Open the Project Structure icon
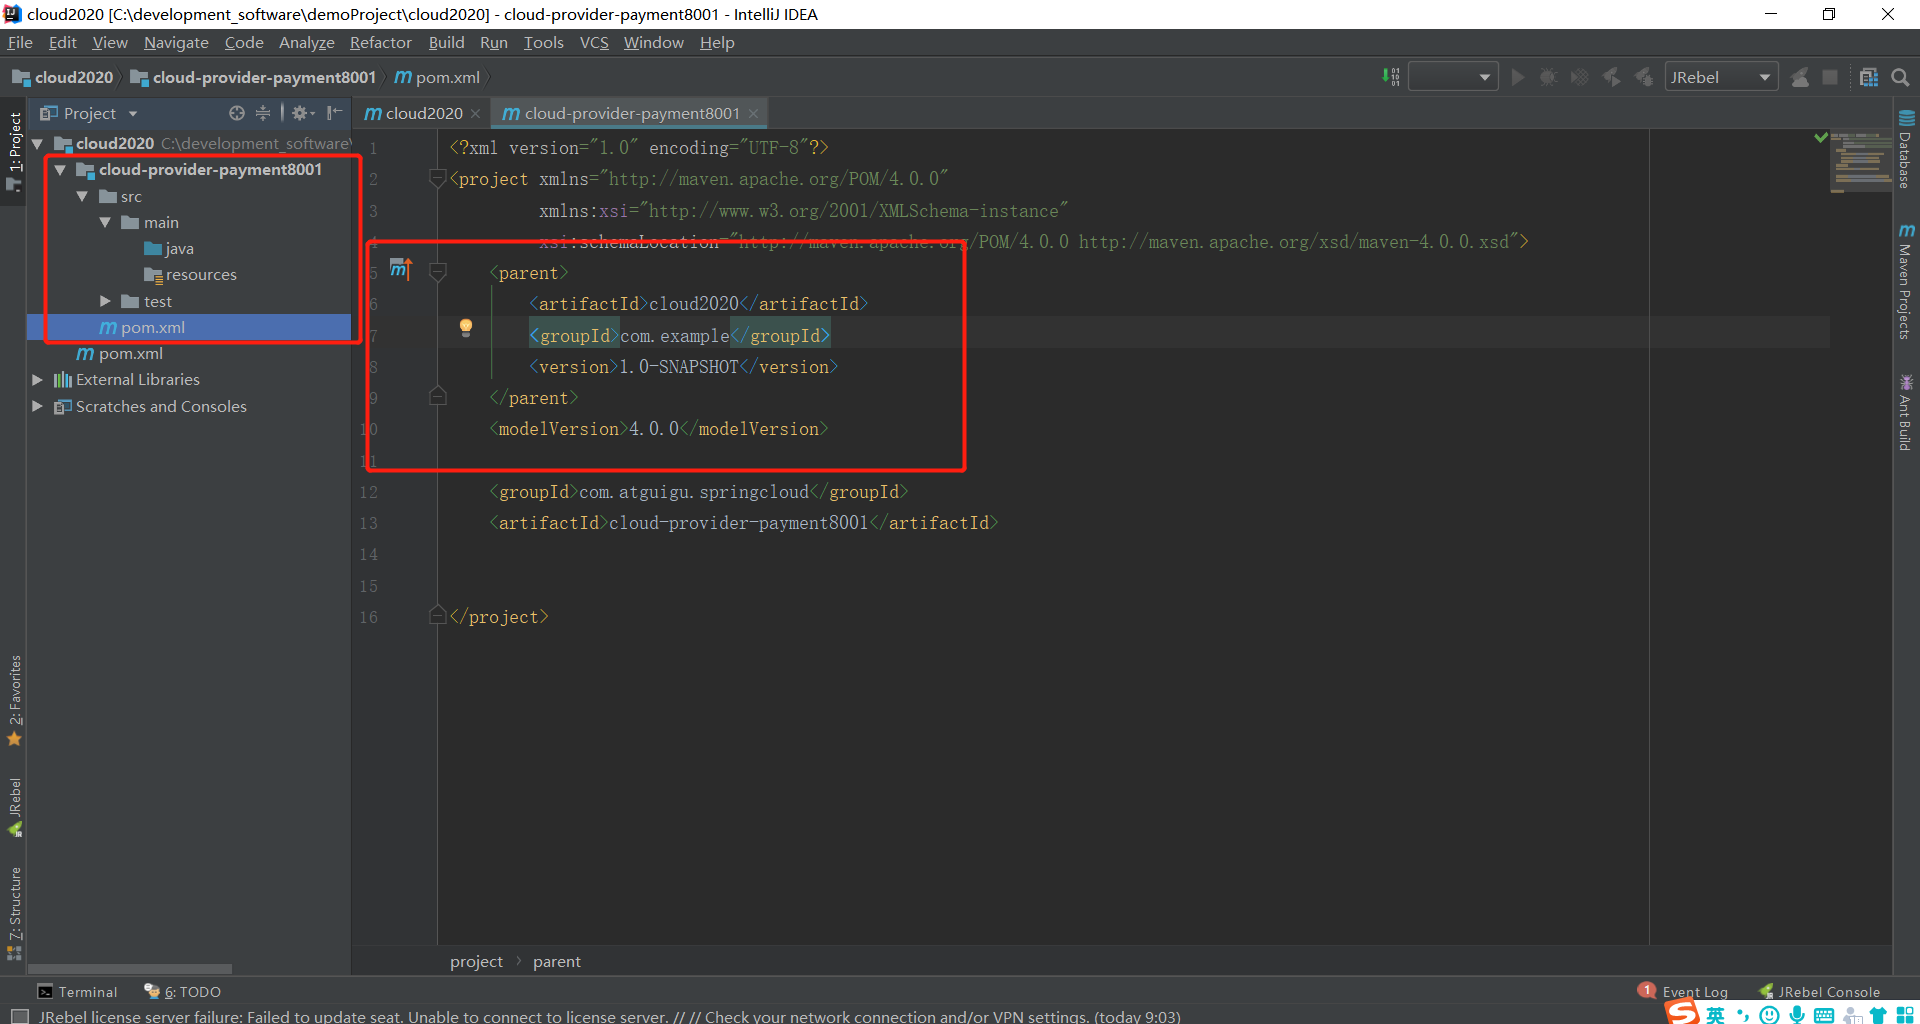 pyautogui.click(x=1868, y=77)
